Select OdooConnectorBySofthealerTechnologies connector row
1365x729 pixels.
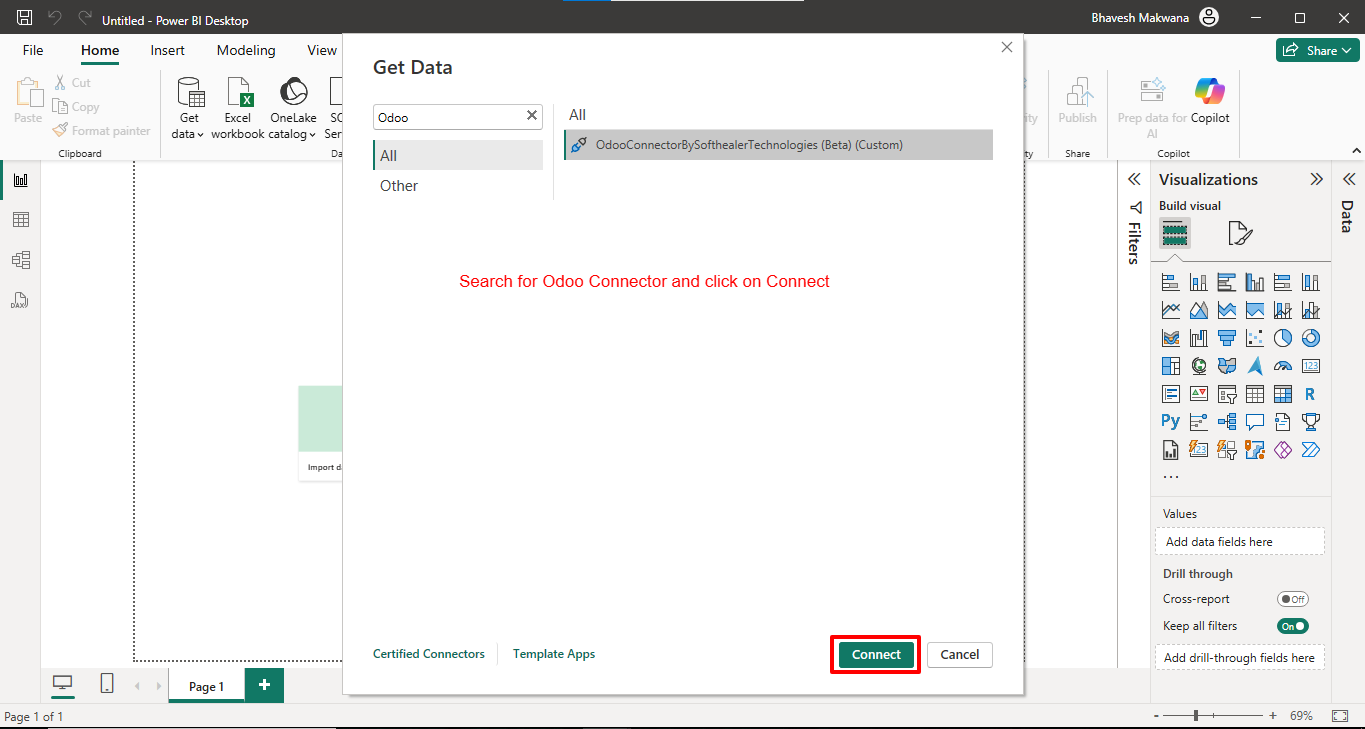778,145
